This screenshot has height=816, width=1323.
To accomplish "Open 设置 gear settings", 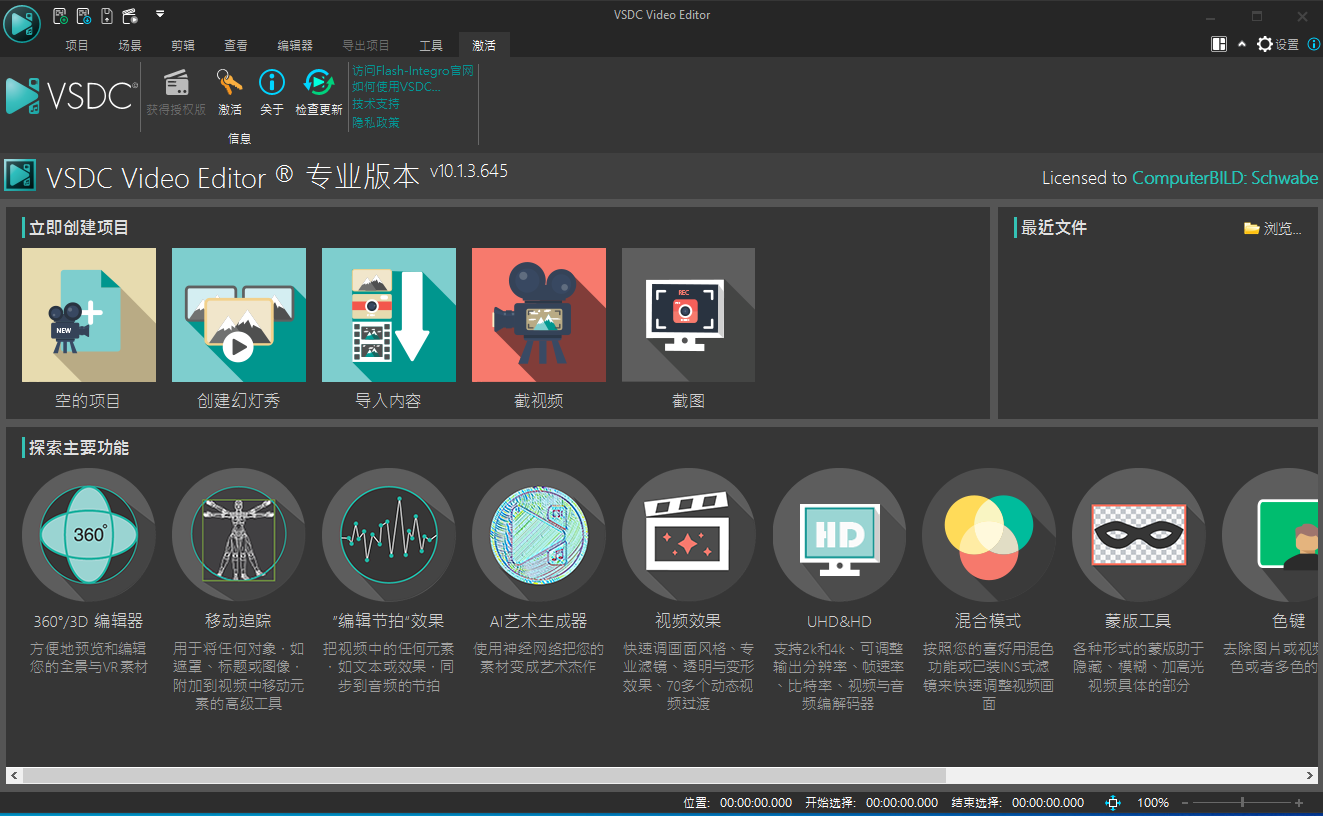I will (1278, 44).
